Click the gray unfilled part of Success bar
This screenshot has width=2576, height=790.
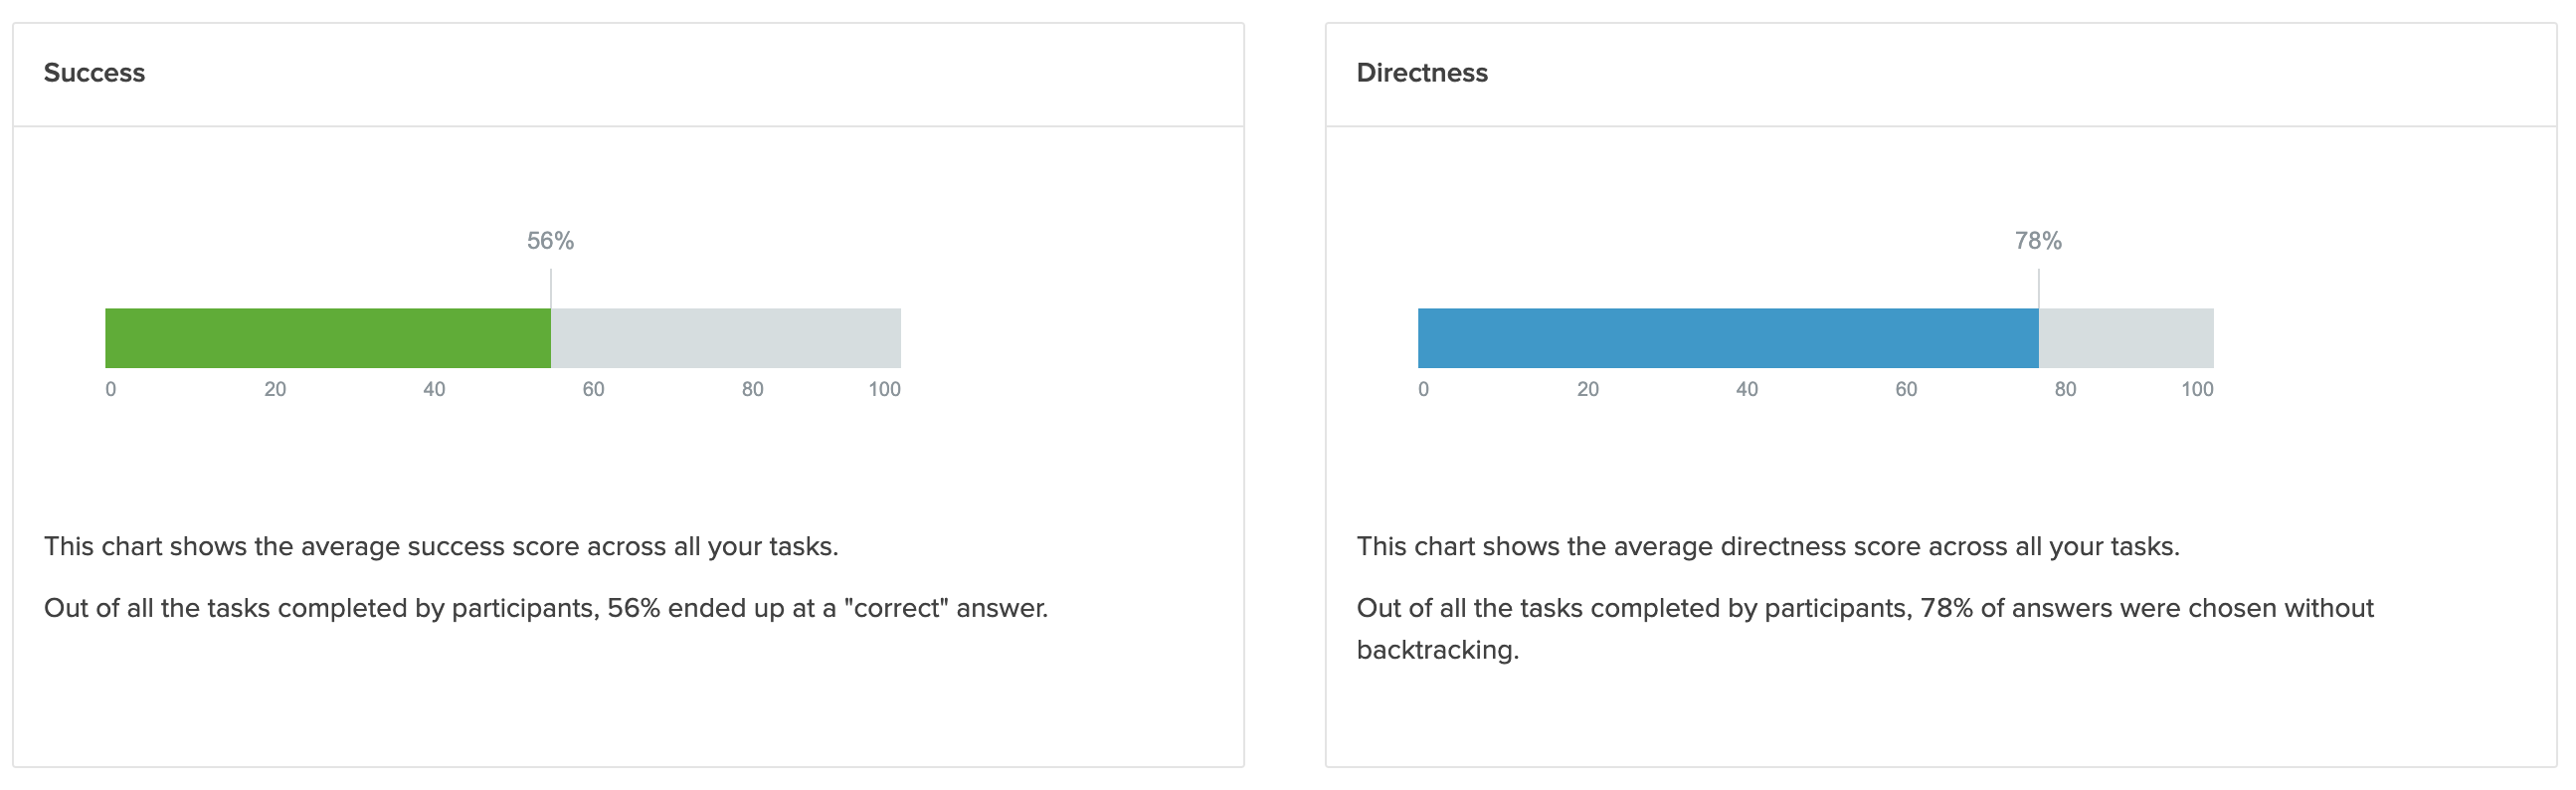pyautogui.click(x=725, y=338)
